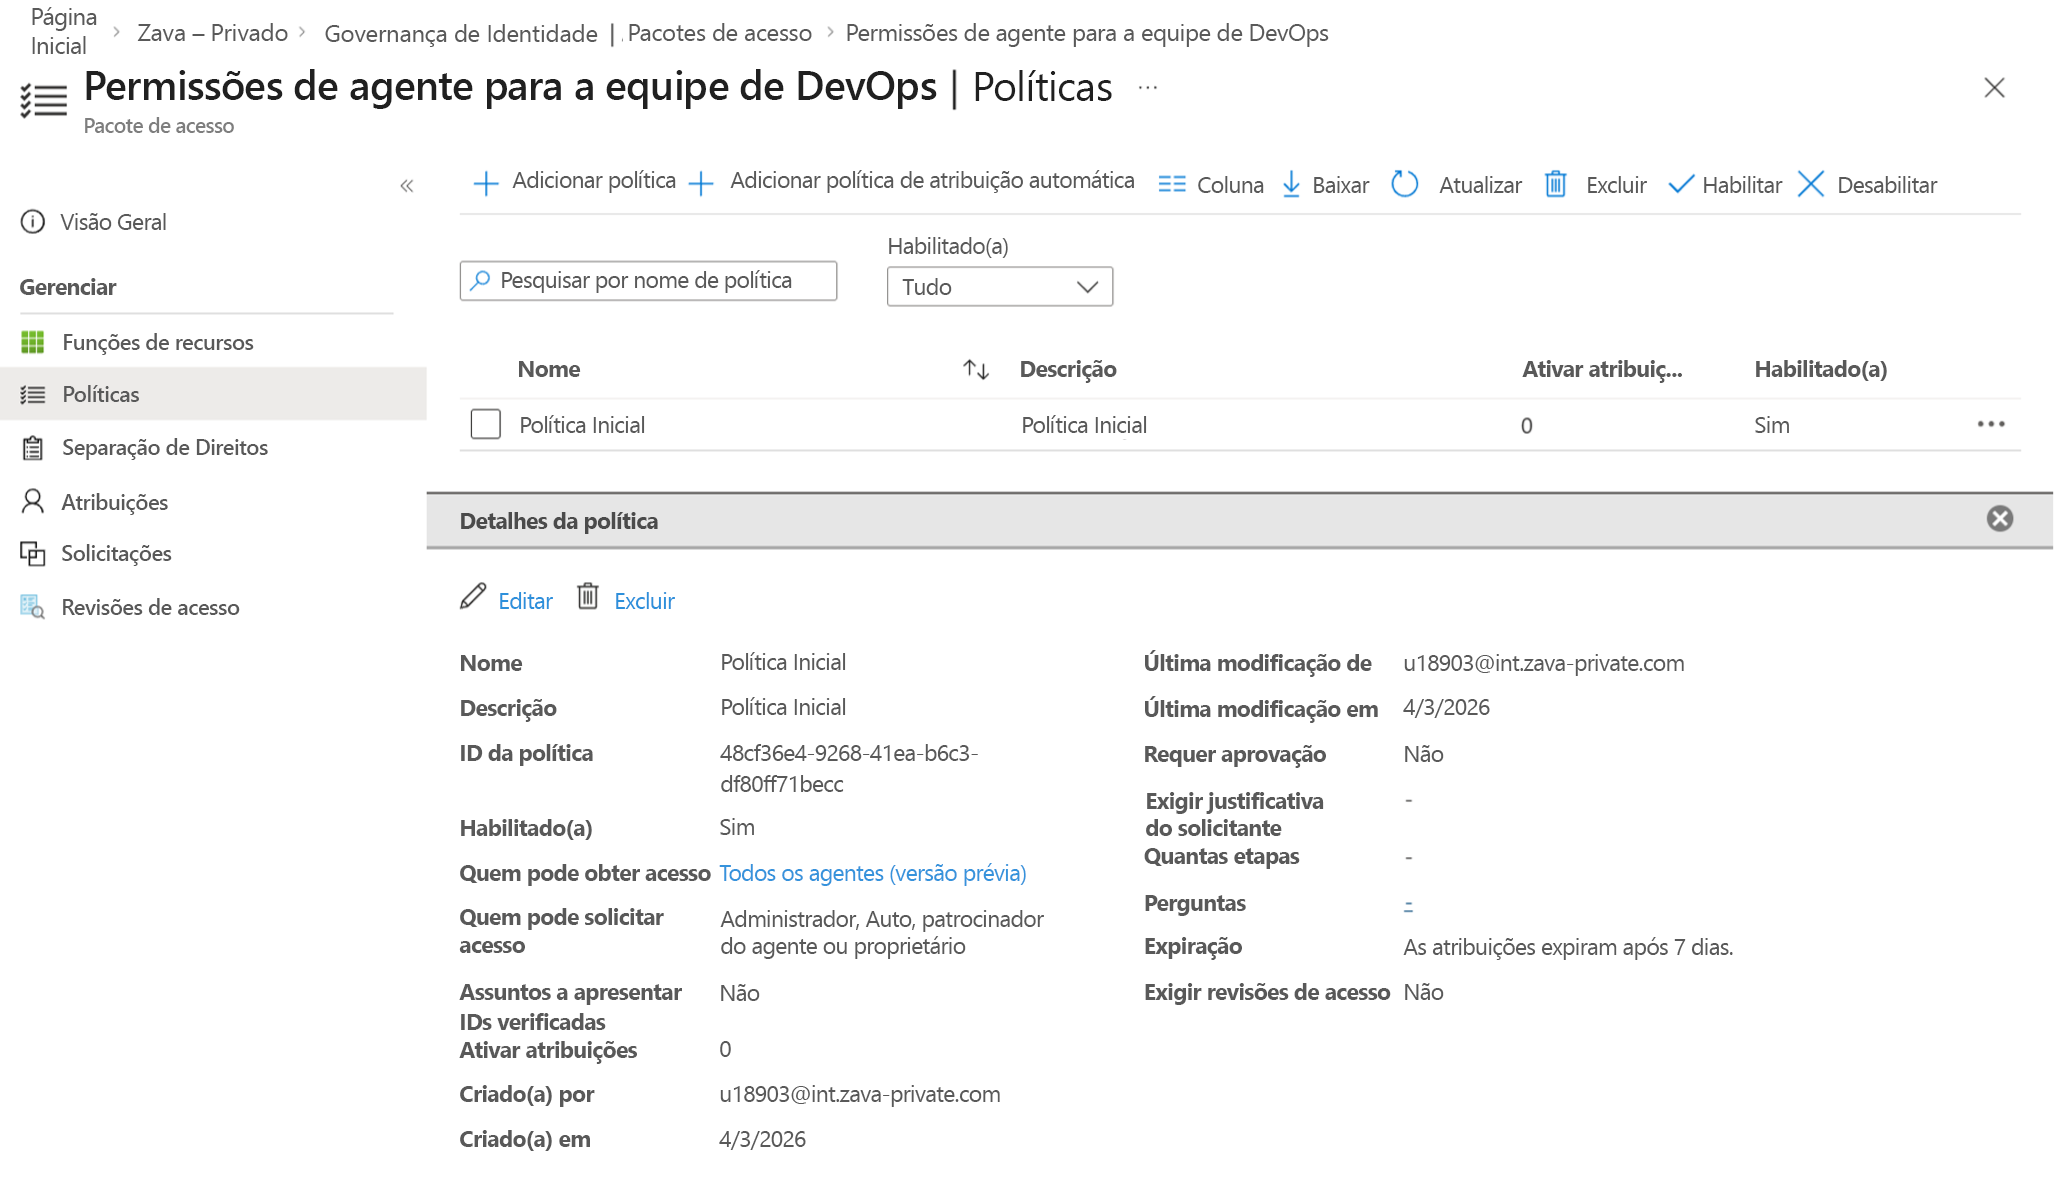
Task: Click the Coluna toolbar label
Action: [x=1230, y=185]
